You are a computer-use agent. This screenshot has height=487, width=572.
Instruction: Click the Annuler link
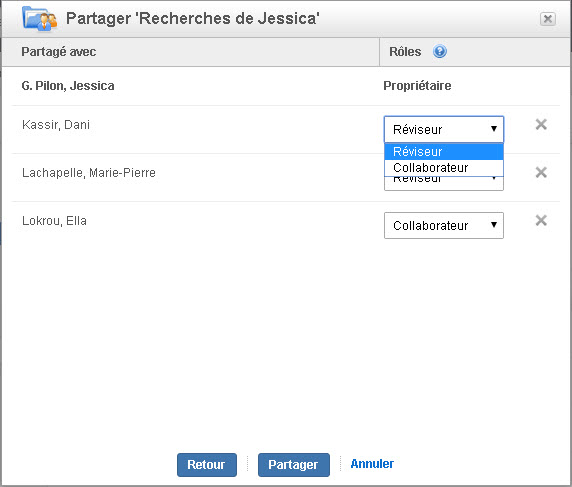click(x=372, y=464)
